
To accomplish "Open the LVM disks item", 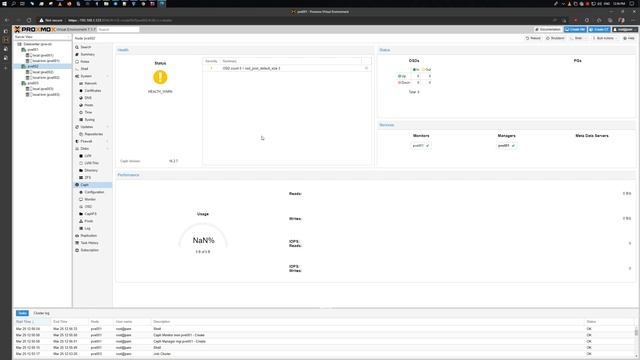I will 93,156.
